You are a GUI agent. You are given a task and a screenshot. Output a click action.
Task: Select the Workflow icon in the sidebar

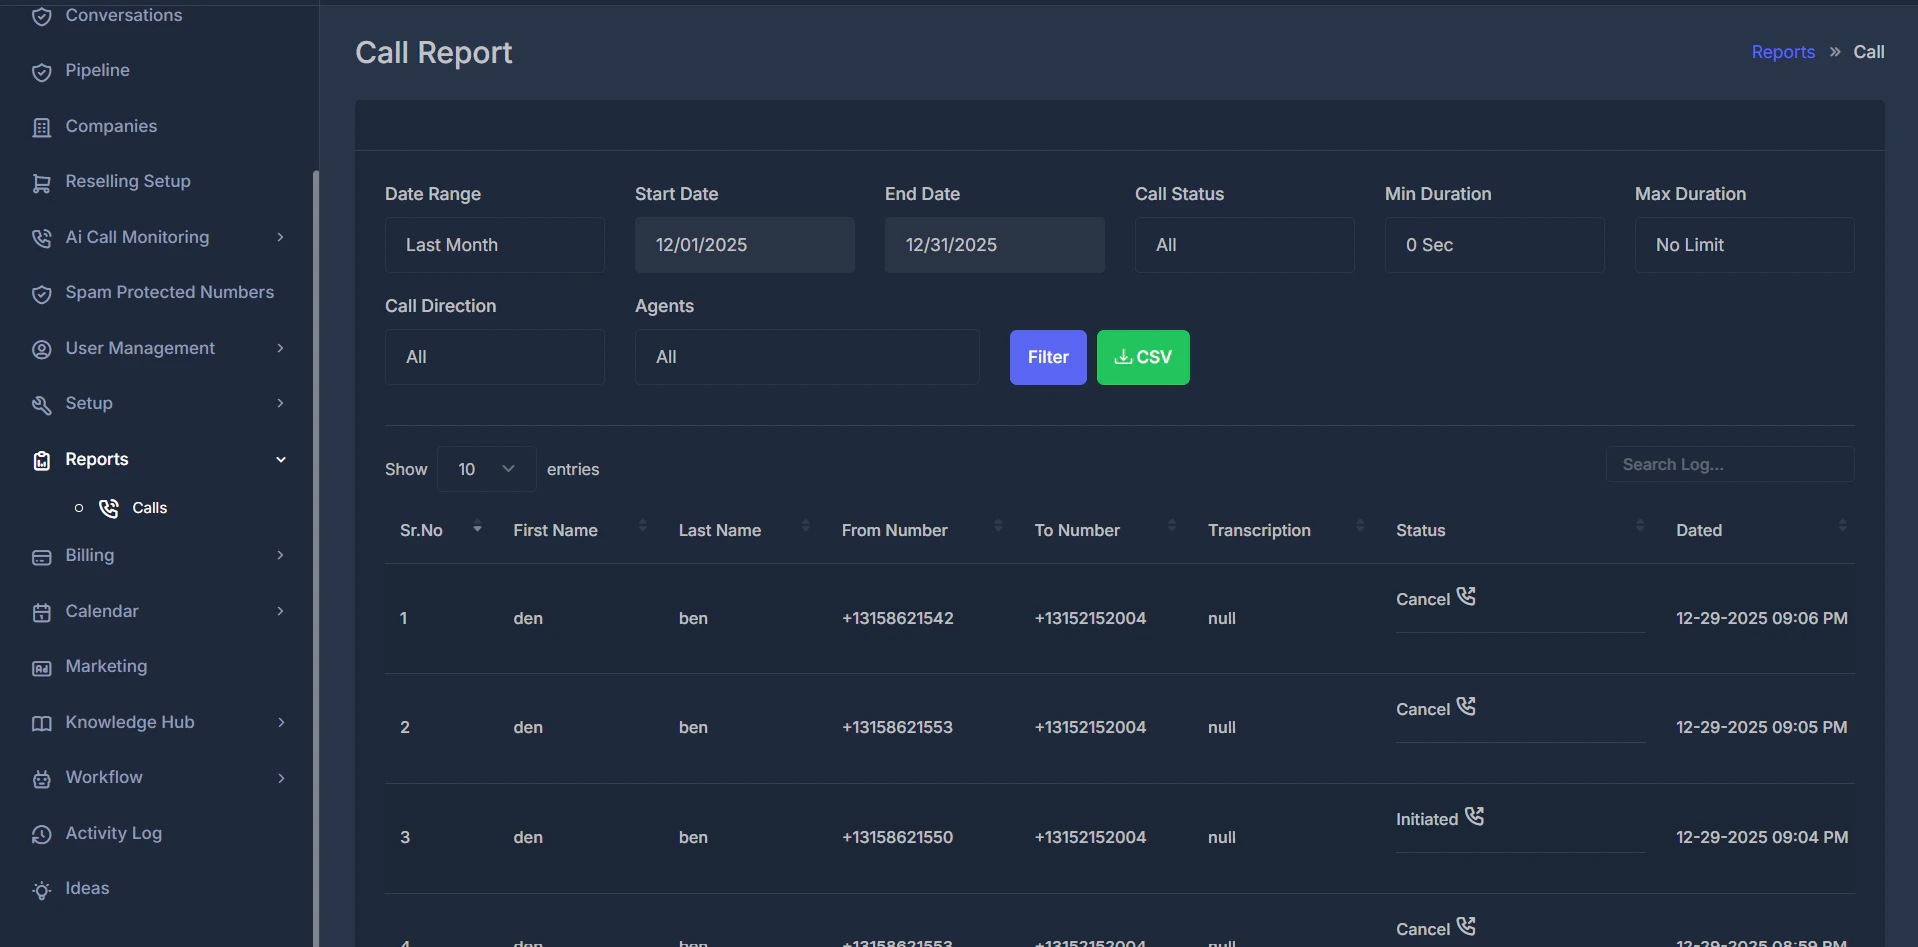click(x=41, y=778)
